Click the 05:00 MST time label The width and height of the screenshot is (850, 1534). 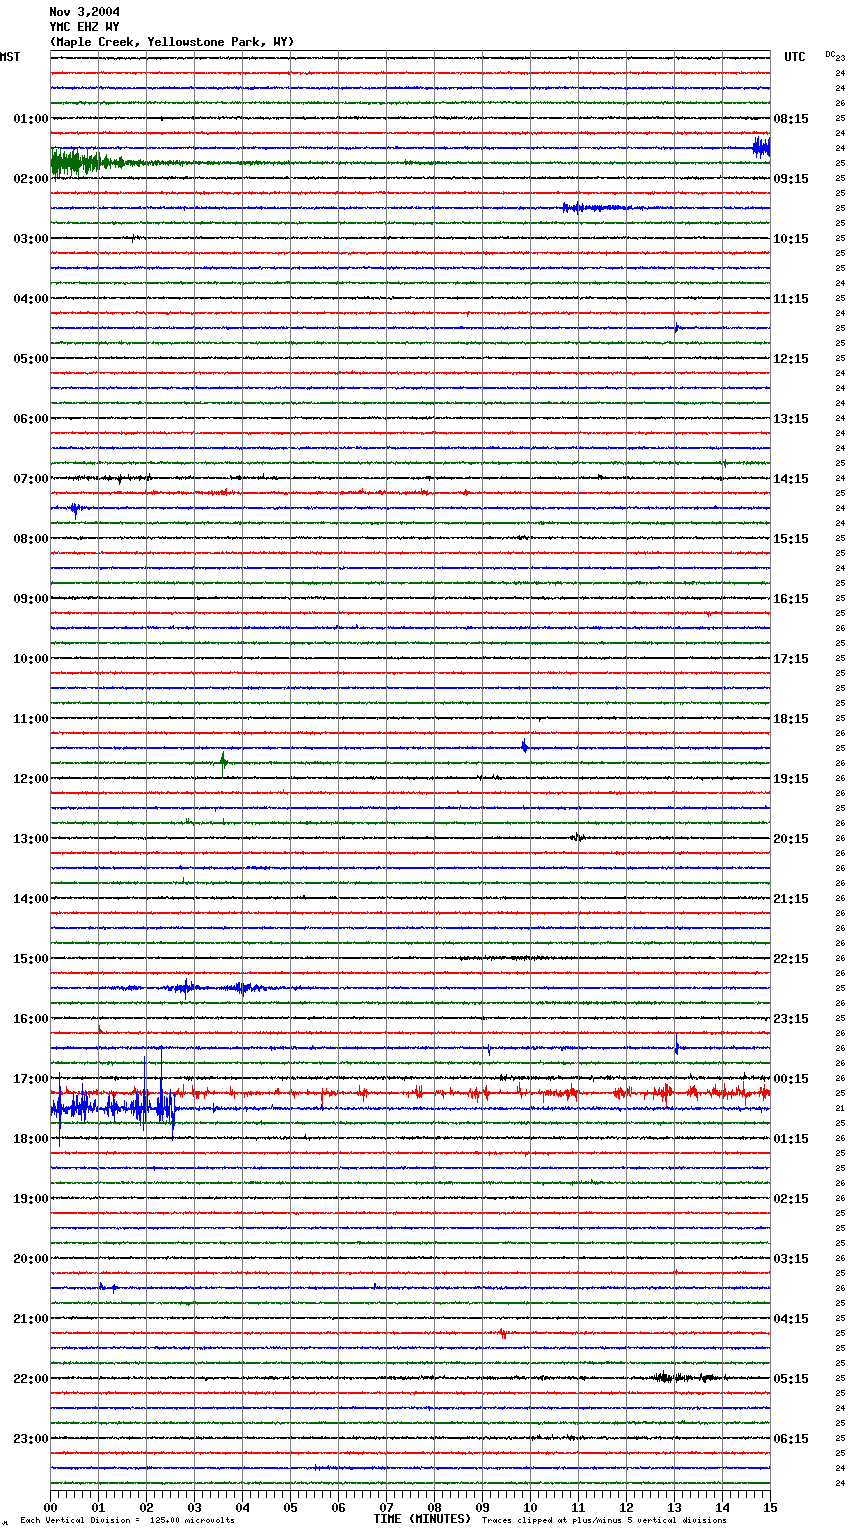click(30, 359)
